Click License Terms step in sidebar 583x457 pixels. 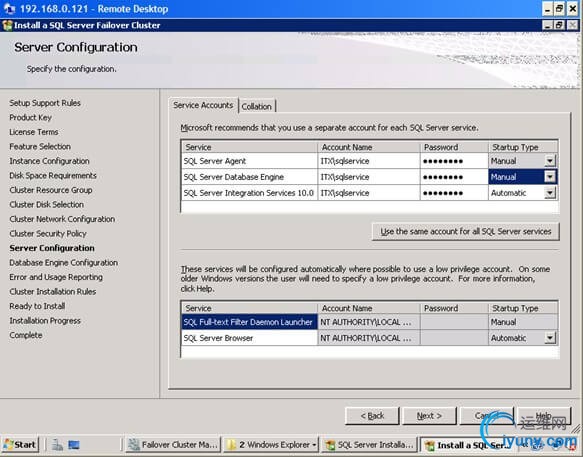(x=34, y=132)
